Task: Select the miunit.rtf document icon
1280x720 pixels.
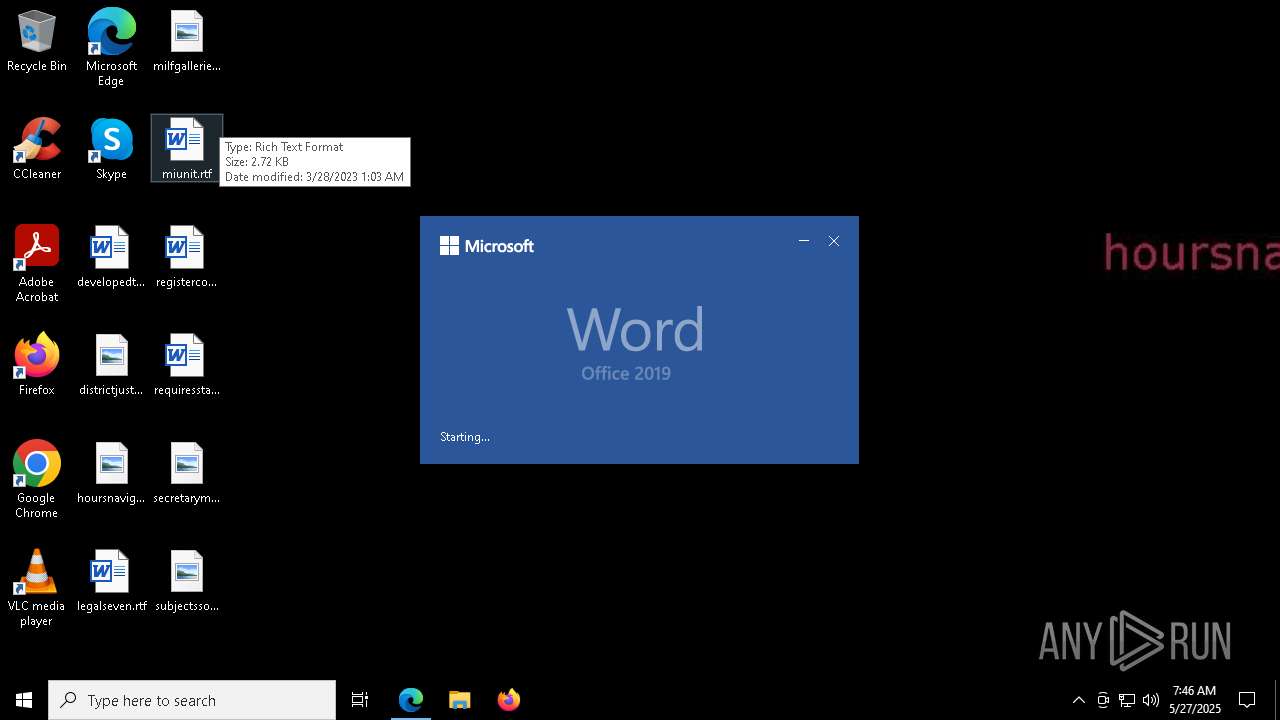Action: click(187, 149)
